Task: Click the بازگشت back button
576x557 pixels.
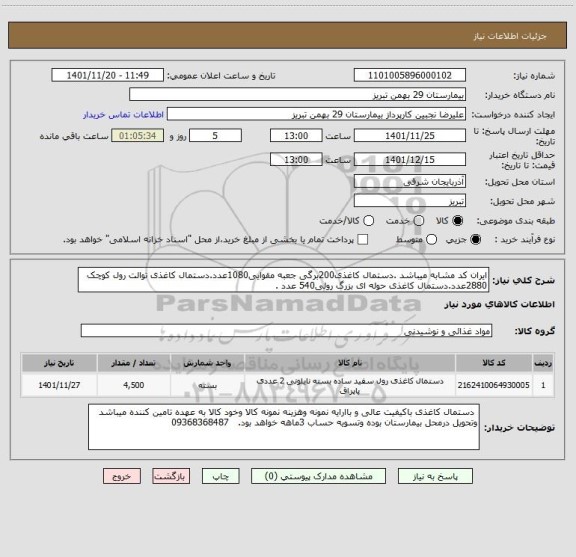Action: [x=171, y=476]
